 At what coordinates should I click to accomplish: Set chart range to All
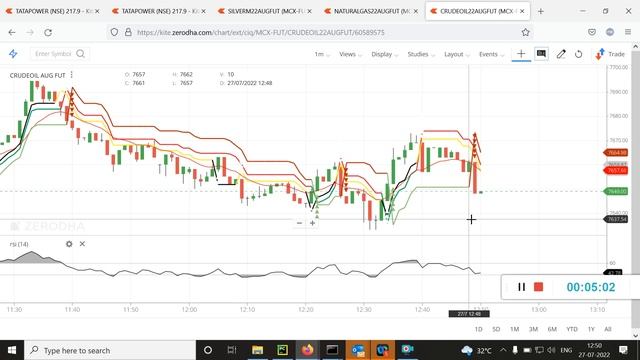(x=608, y=329)
